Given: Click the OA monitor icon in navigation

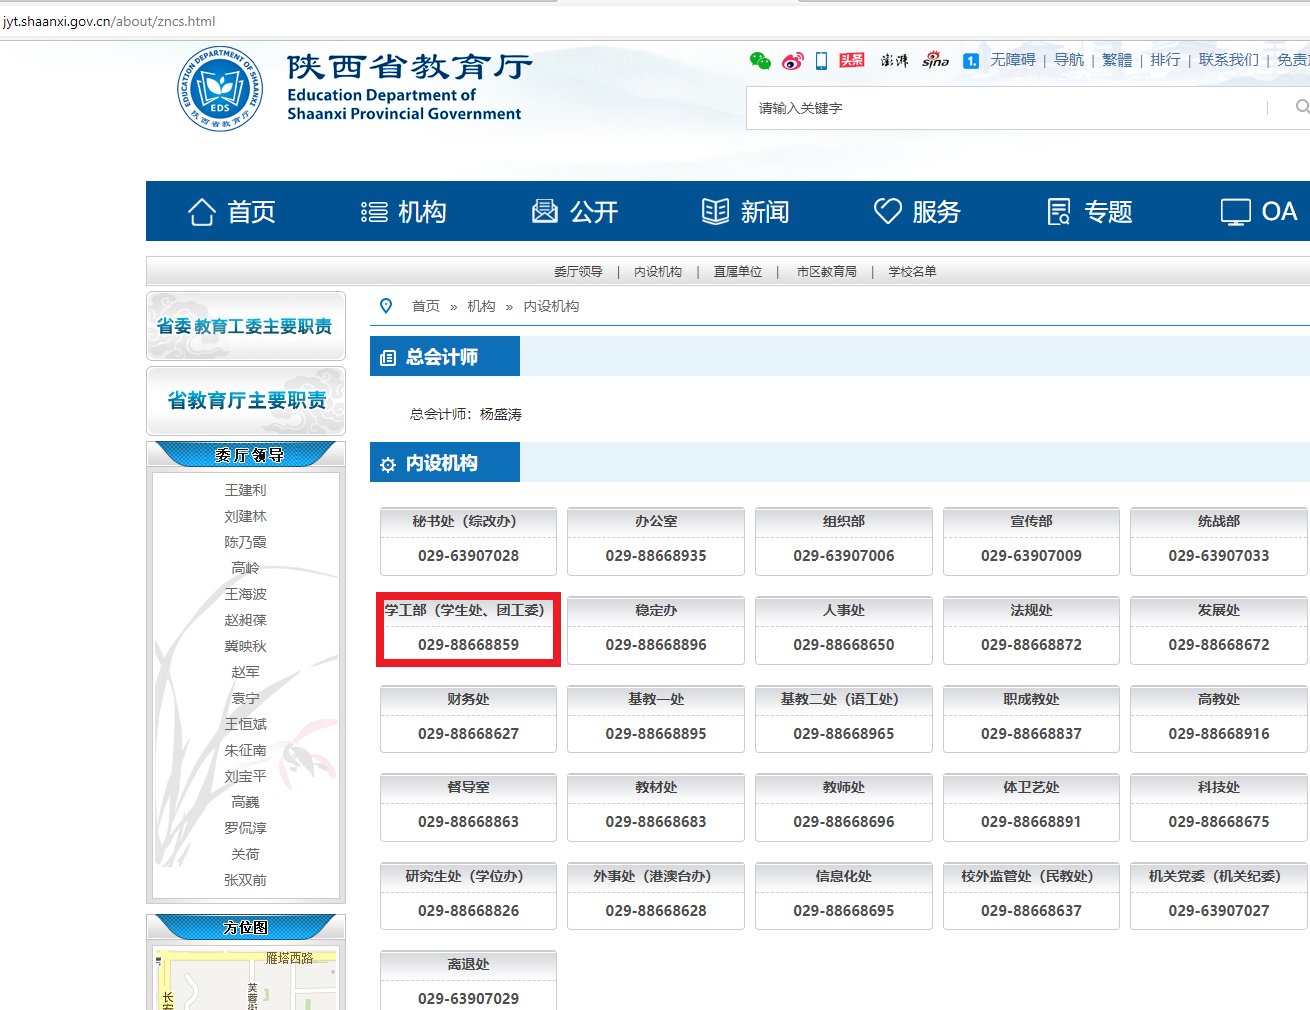Looking at the screenshot, I should pyautogui.click(x=1237, y=211).
